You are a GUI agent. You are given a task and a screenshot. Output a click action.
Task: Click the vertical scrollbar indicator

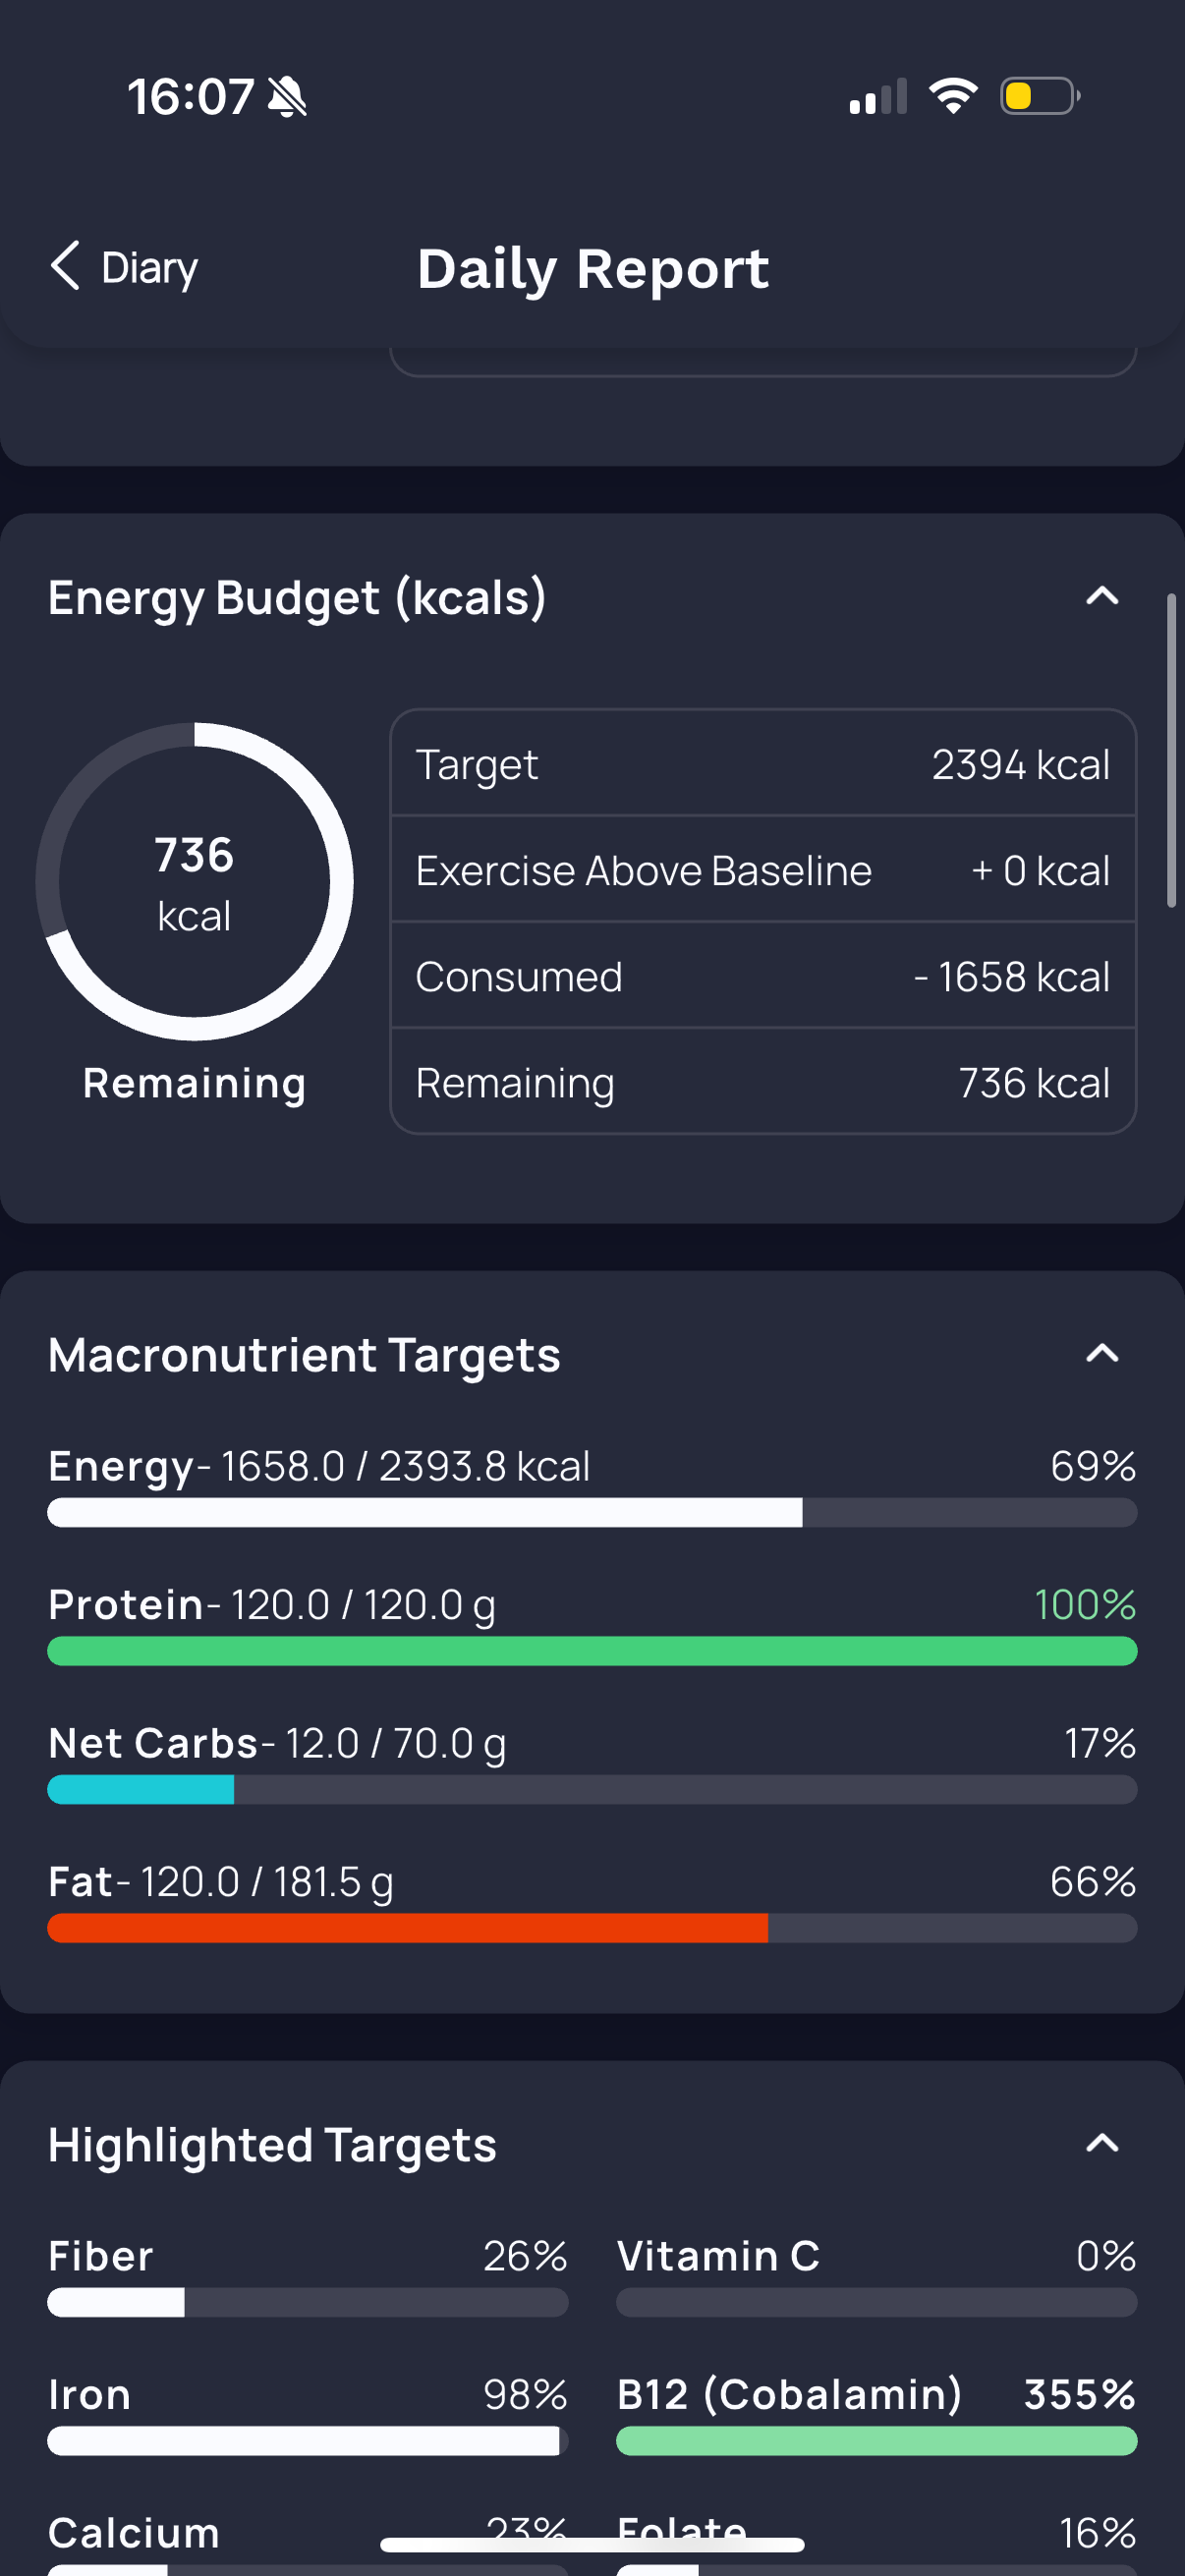click(1171, 750)
